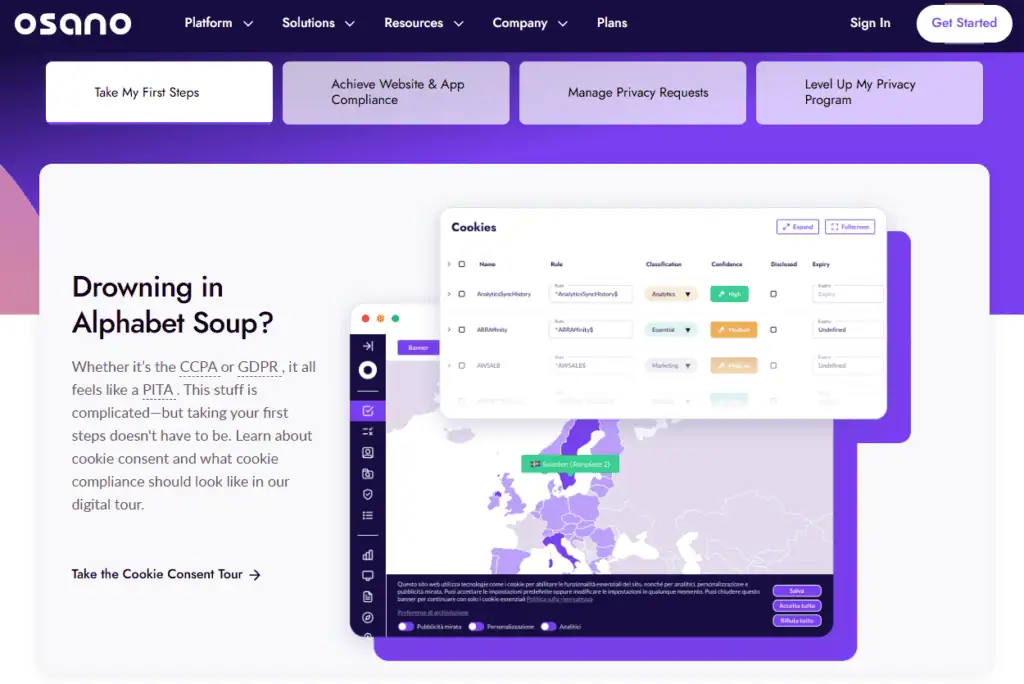Check Disclosed box for ARRAffinity
Screen dimensions: 1024x684
pos(773,330)
